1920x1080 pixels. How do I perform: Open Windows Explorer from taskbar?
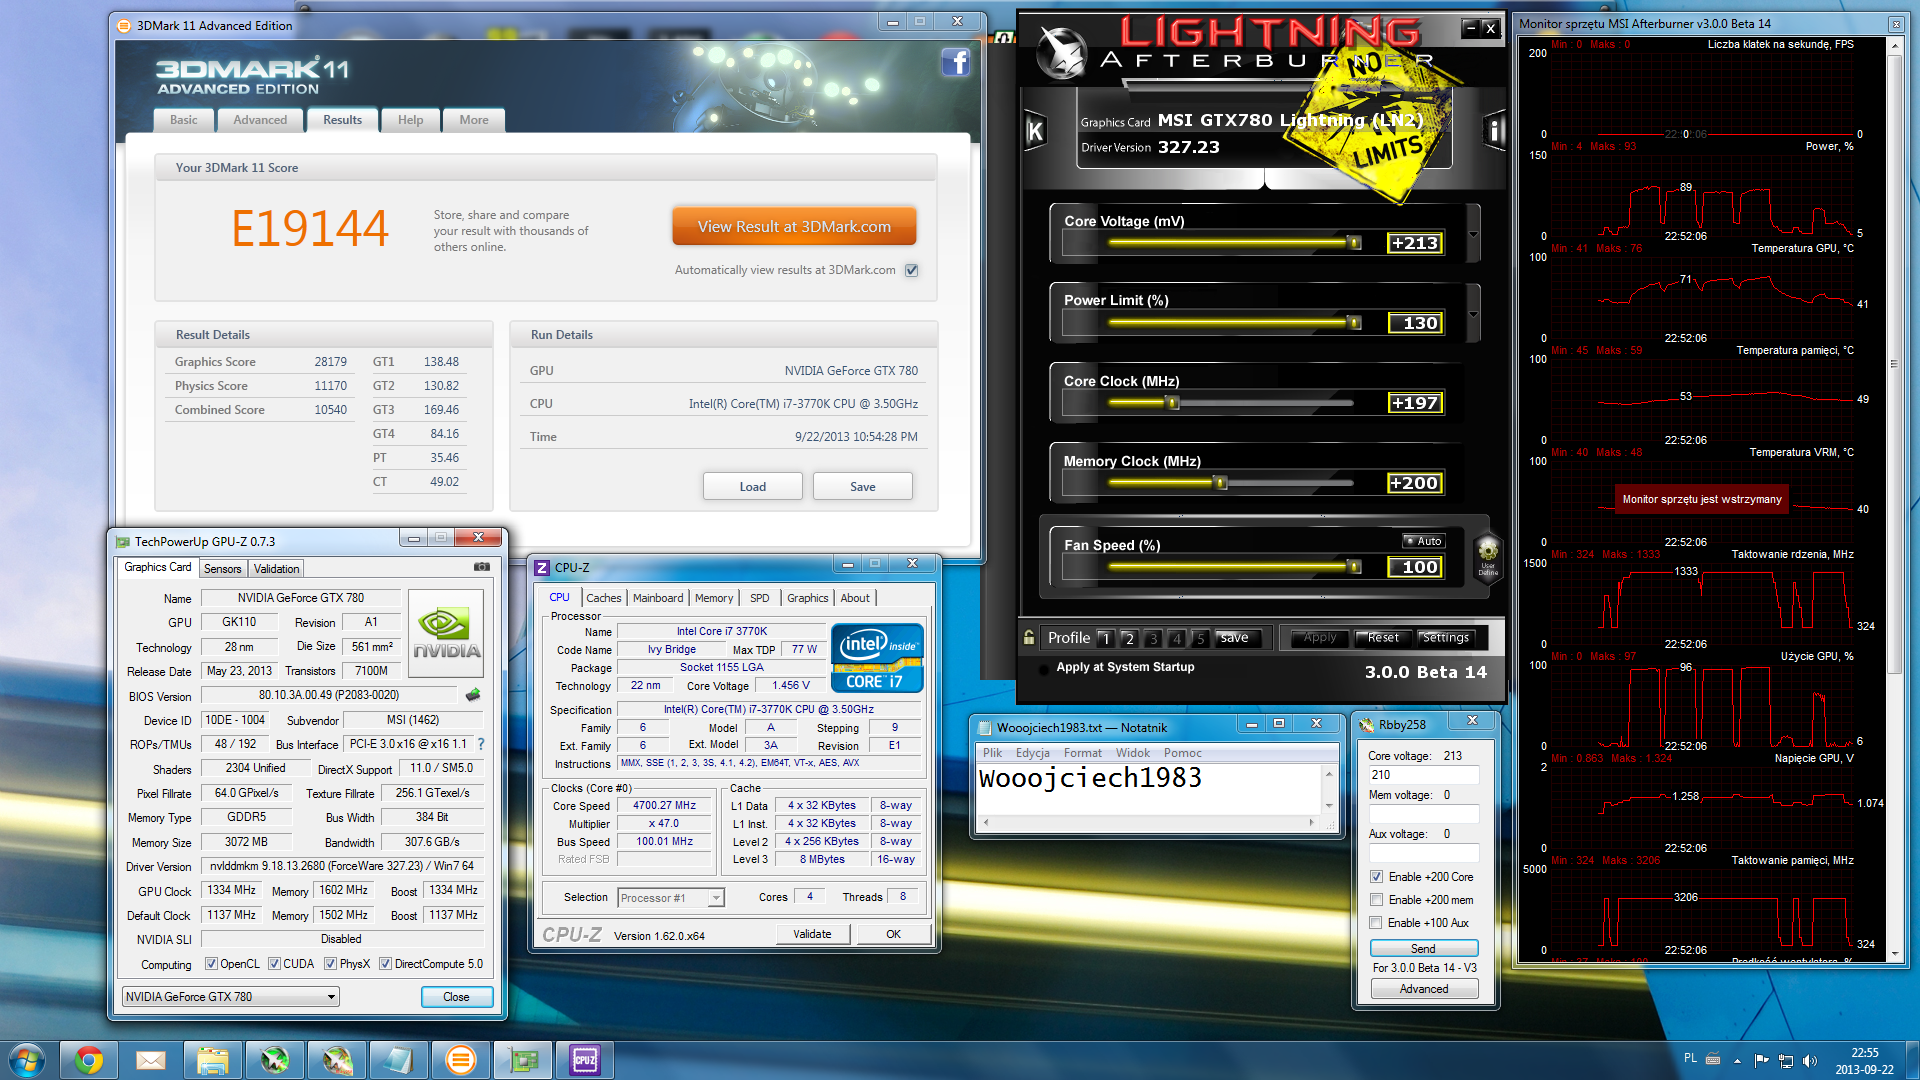(213, 1060)
